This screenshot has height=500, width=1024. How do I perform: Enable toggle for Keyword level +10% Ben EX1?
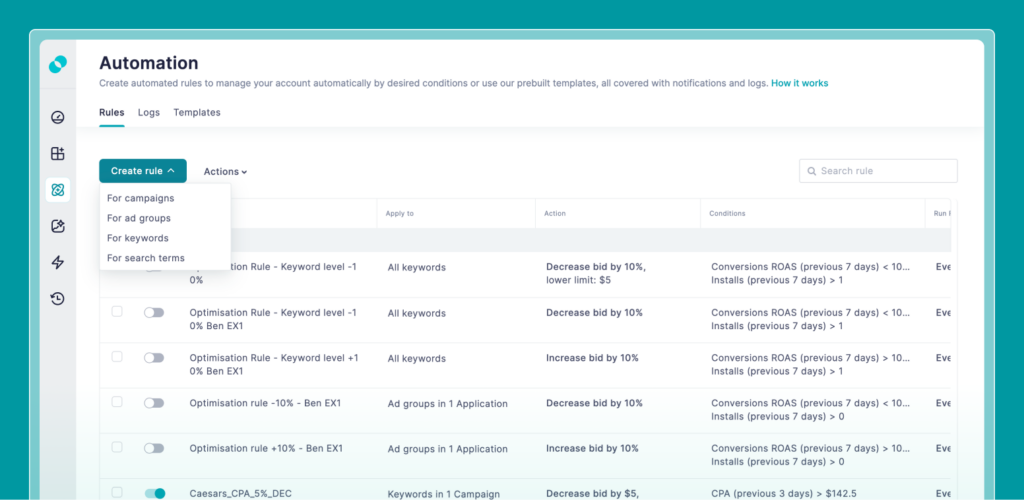tap(154, 358)
